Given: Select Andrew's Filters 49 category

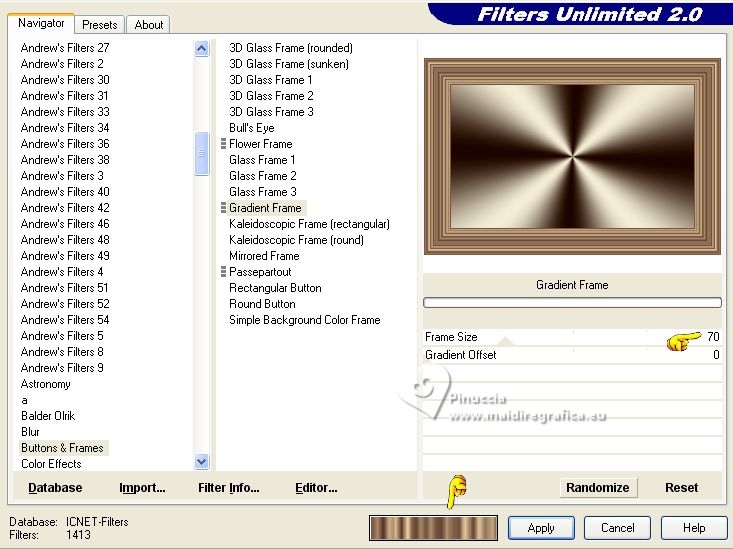Looking at the screenshot, I should (x=65, y=256).
